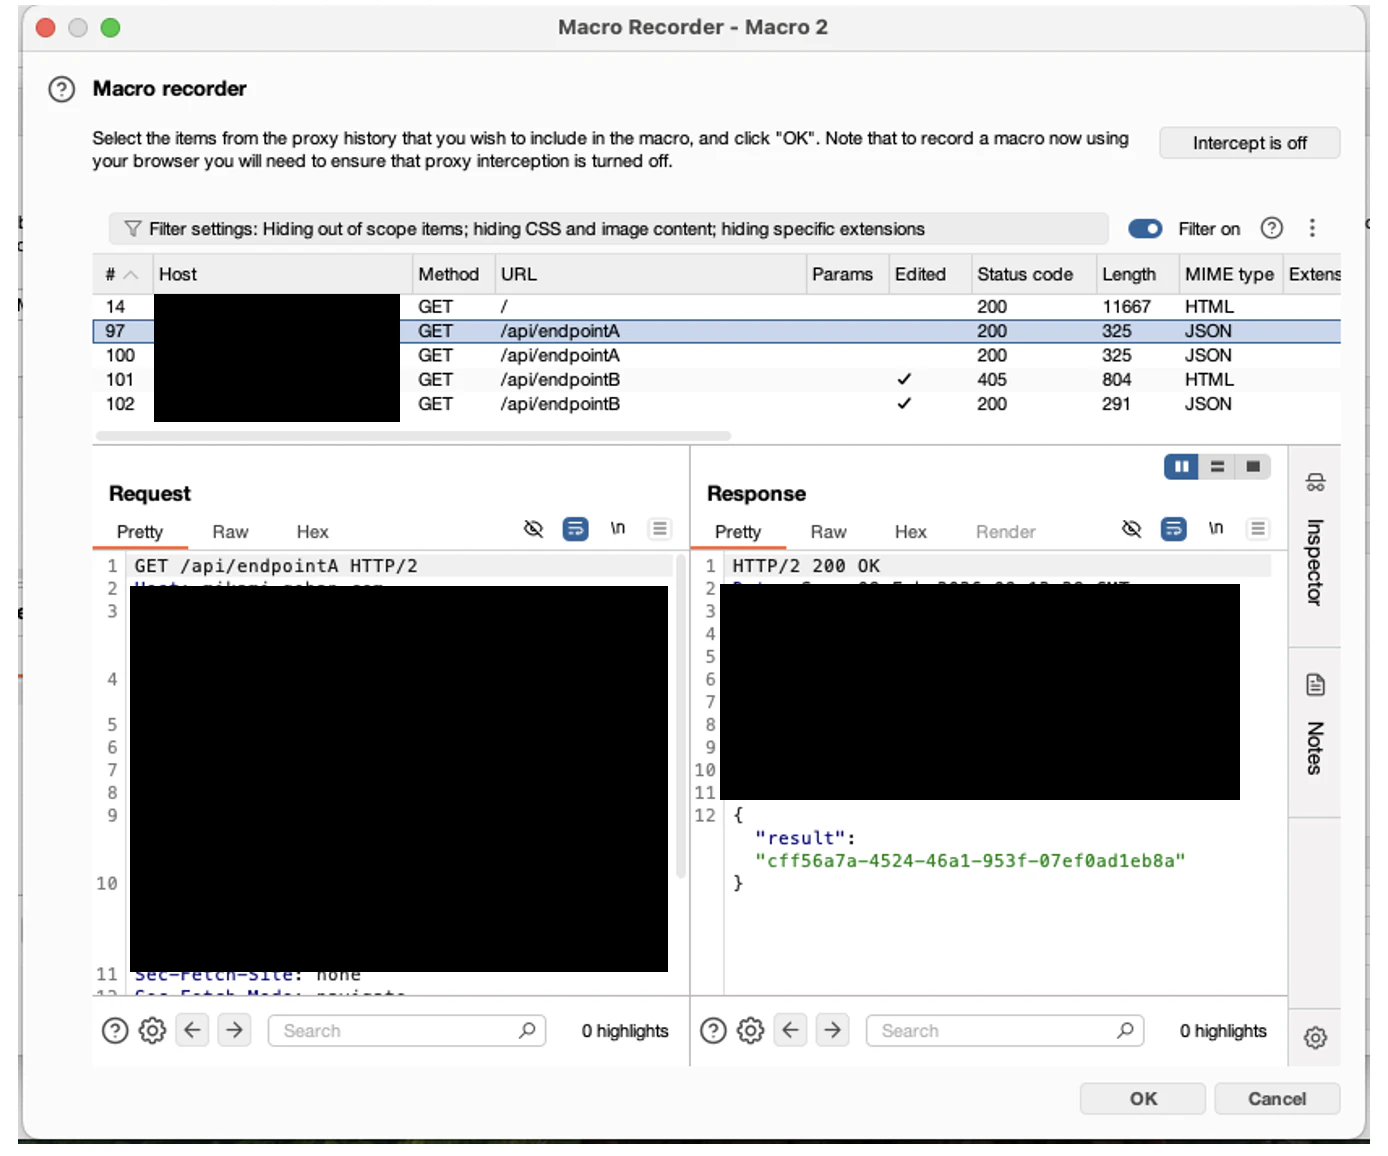Open Request search settings gear
This screenshot has height=1156, width=1388.
(152, 1030)
